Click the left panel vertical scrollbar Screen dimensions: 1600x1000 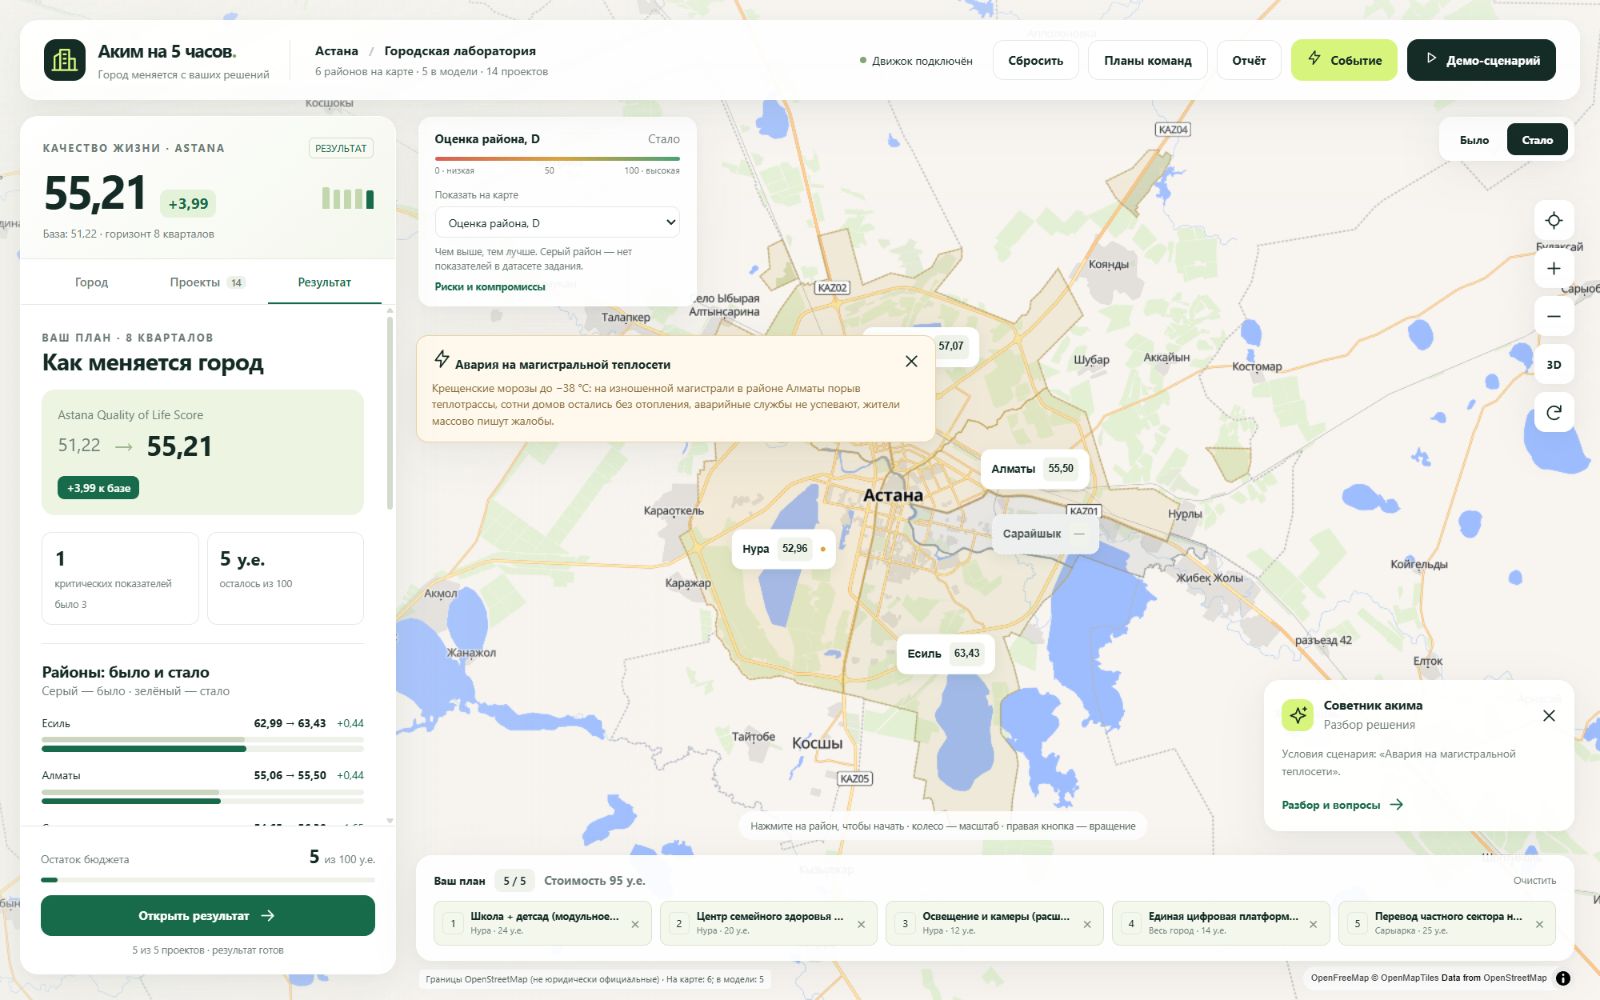coord(390,415)
